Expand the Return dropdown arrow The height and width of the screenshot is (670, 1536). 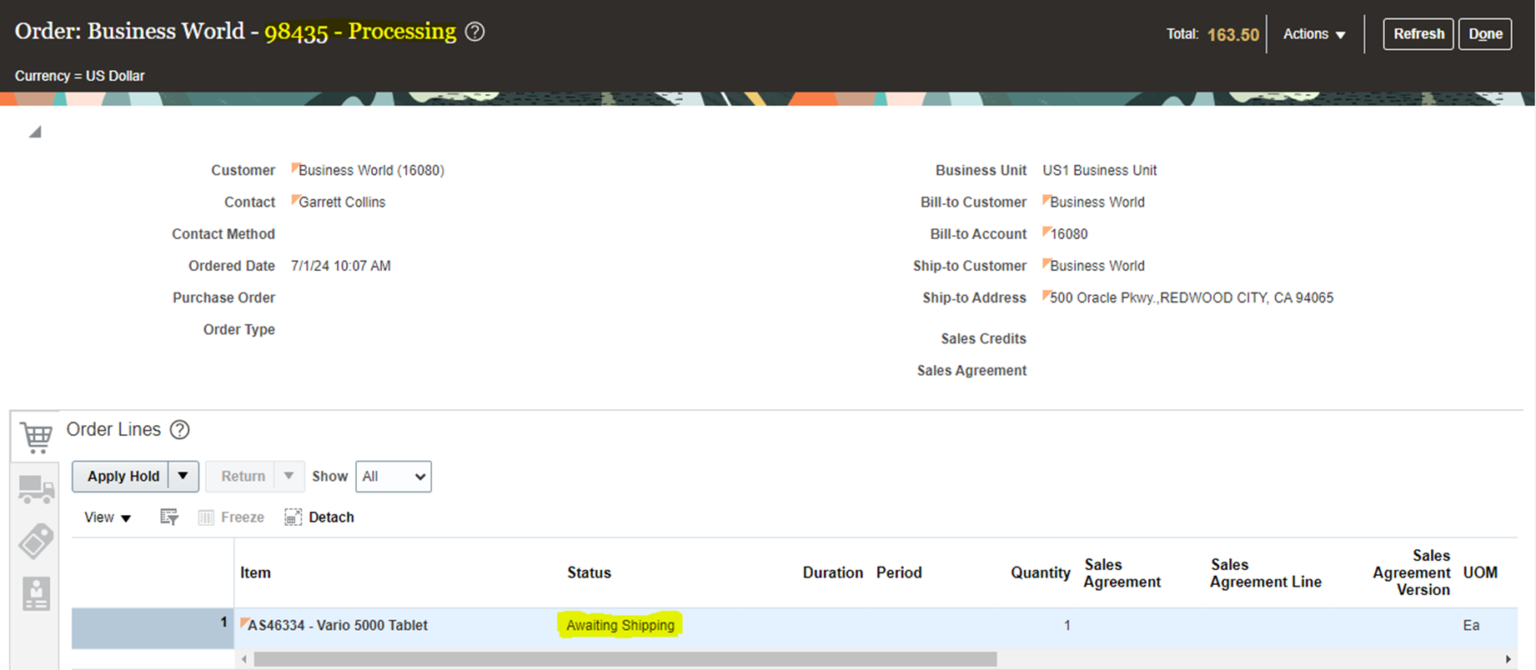289,476
